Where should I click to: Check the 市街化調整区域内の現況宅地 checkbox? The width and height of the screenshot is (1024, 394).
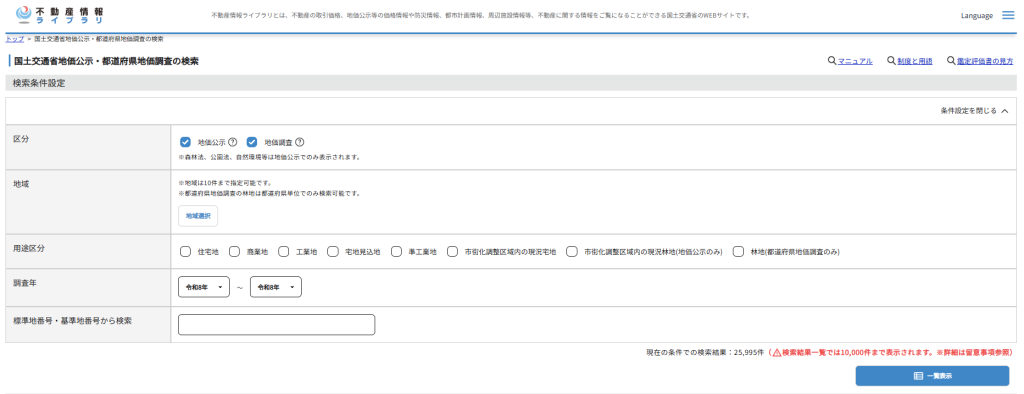453,252
